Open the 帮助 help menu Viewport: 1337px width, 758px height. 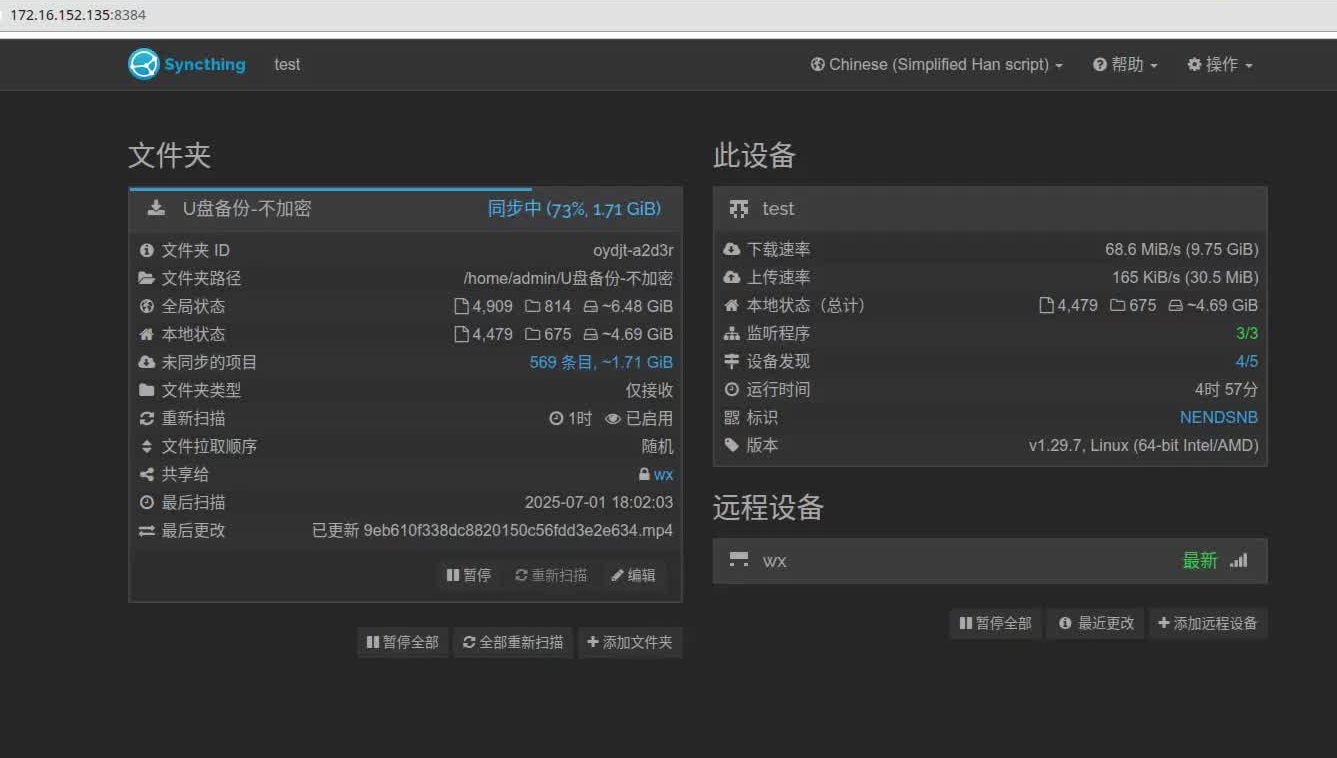click(x=1125, y=64)
